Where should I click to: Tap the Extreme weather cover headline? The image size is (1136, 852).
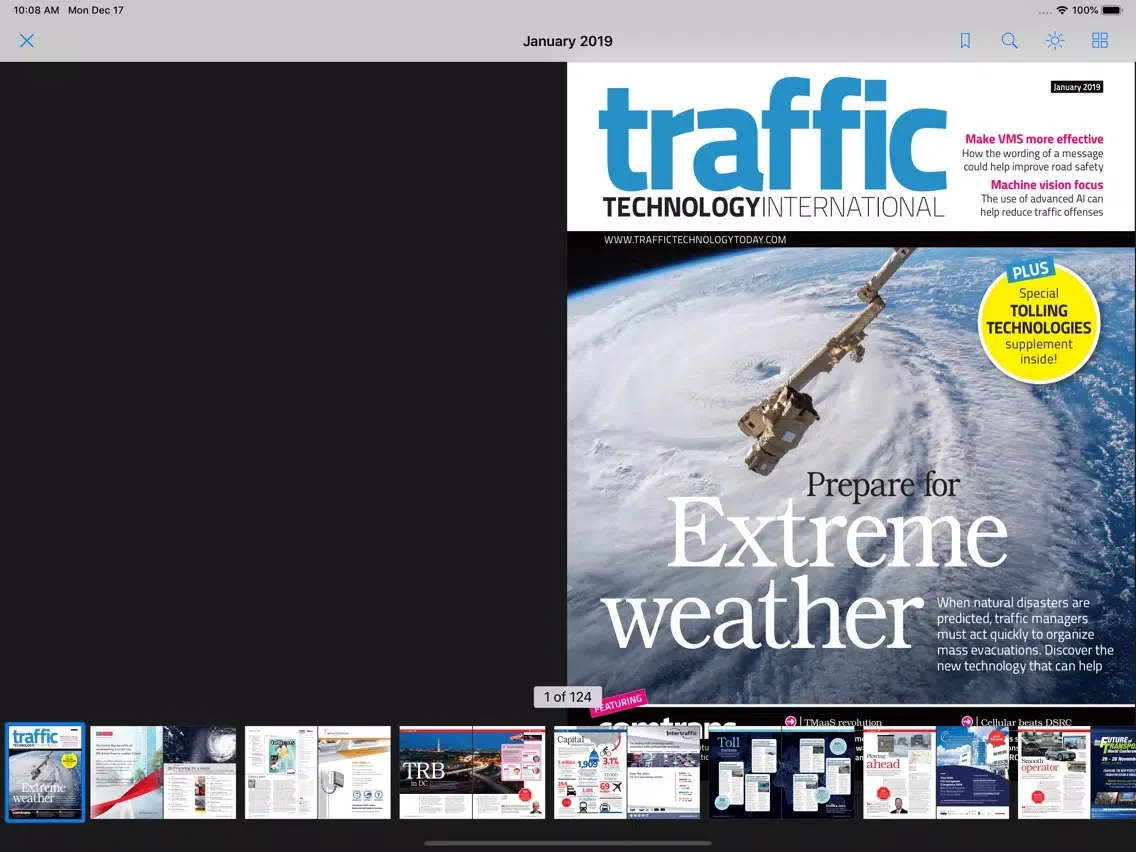click(x=804, y=575)
